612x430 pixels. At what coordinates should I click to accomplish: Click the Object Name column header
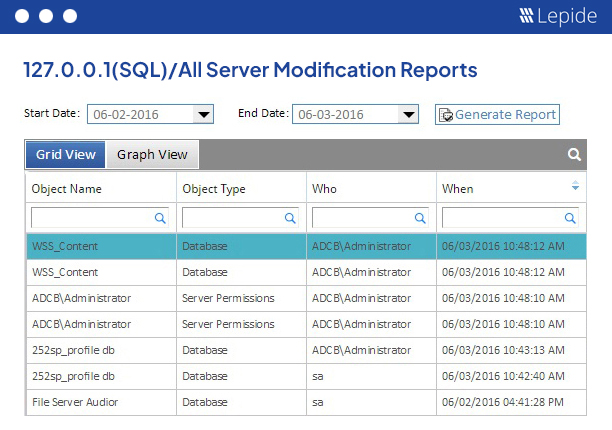(101, 189)
